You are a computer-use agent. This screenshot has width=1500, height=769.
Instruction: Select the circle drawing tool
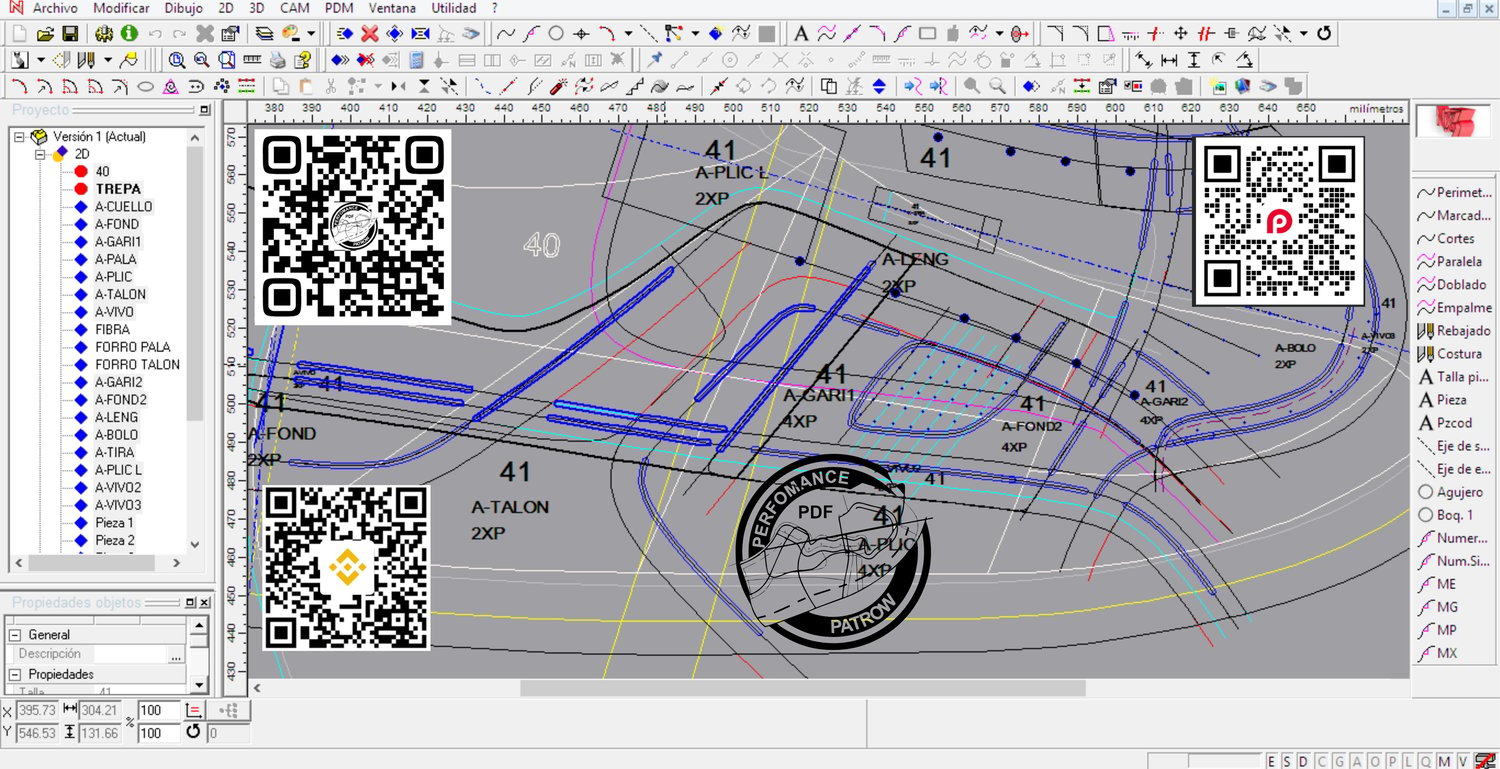pyautogui.click(x=556, y=34)
